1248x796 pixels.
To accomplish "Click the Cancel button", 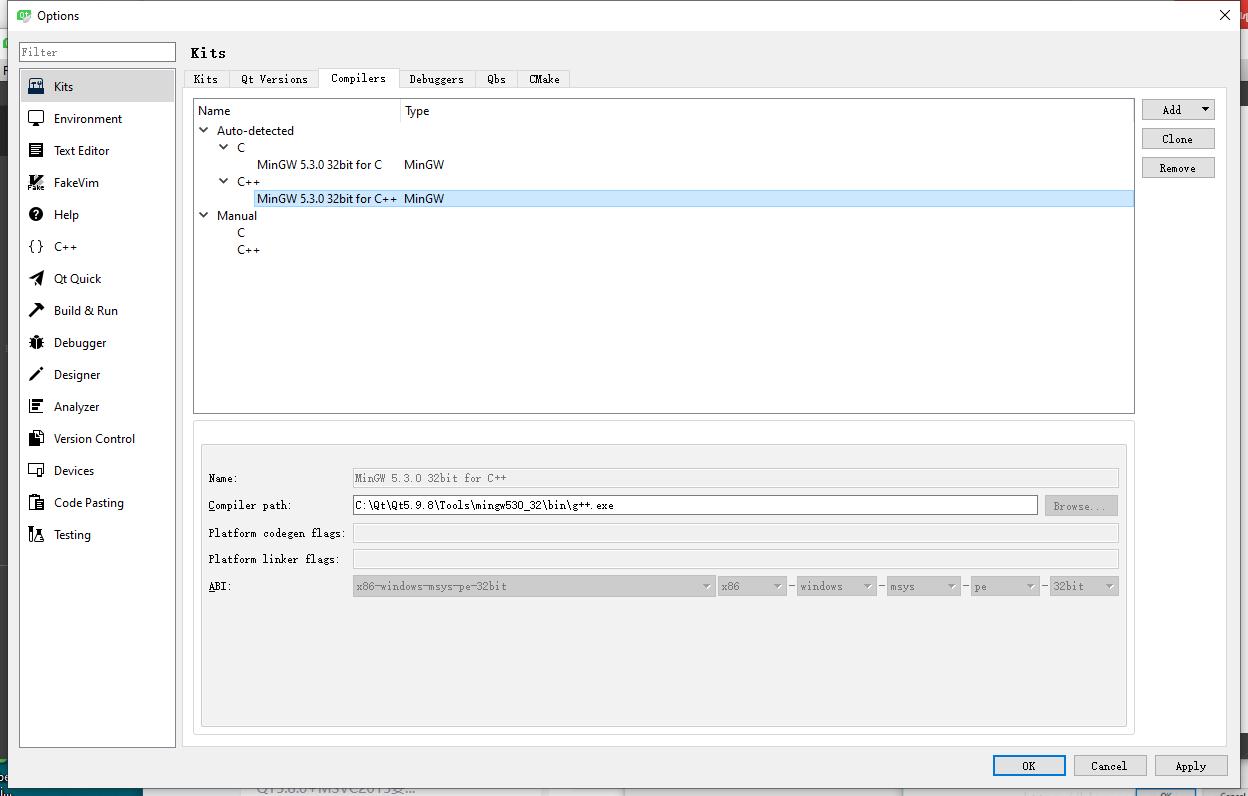I will (x=1110, y=766).
